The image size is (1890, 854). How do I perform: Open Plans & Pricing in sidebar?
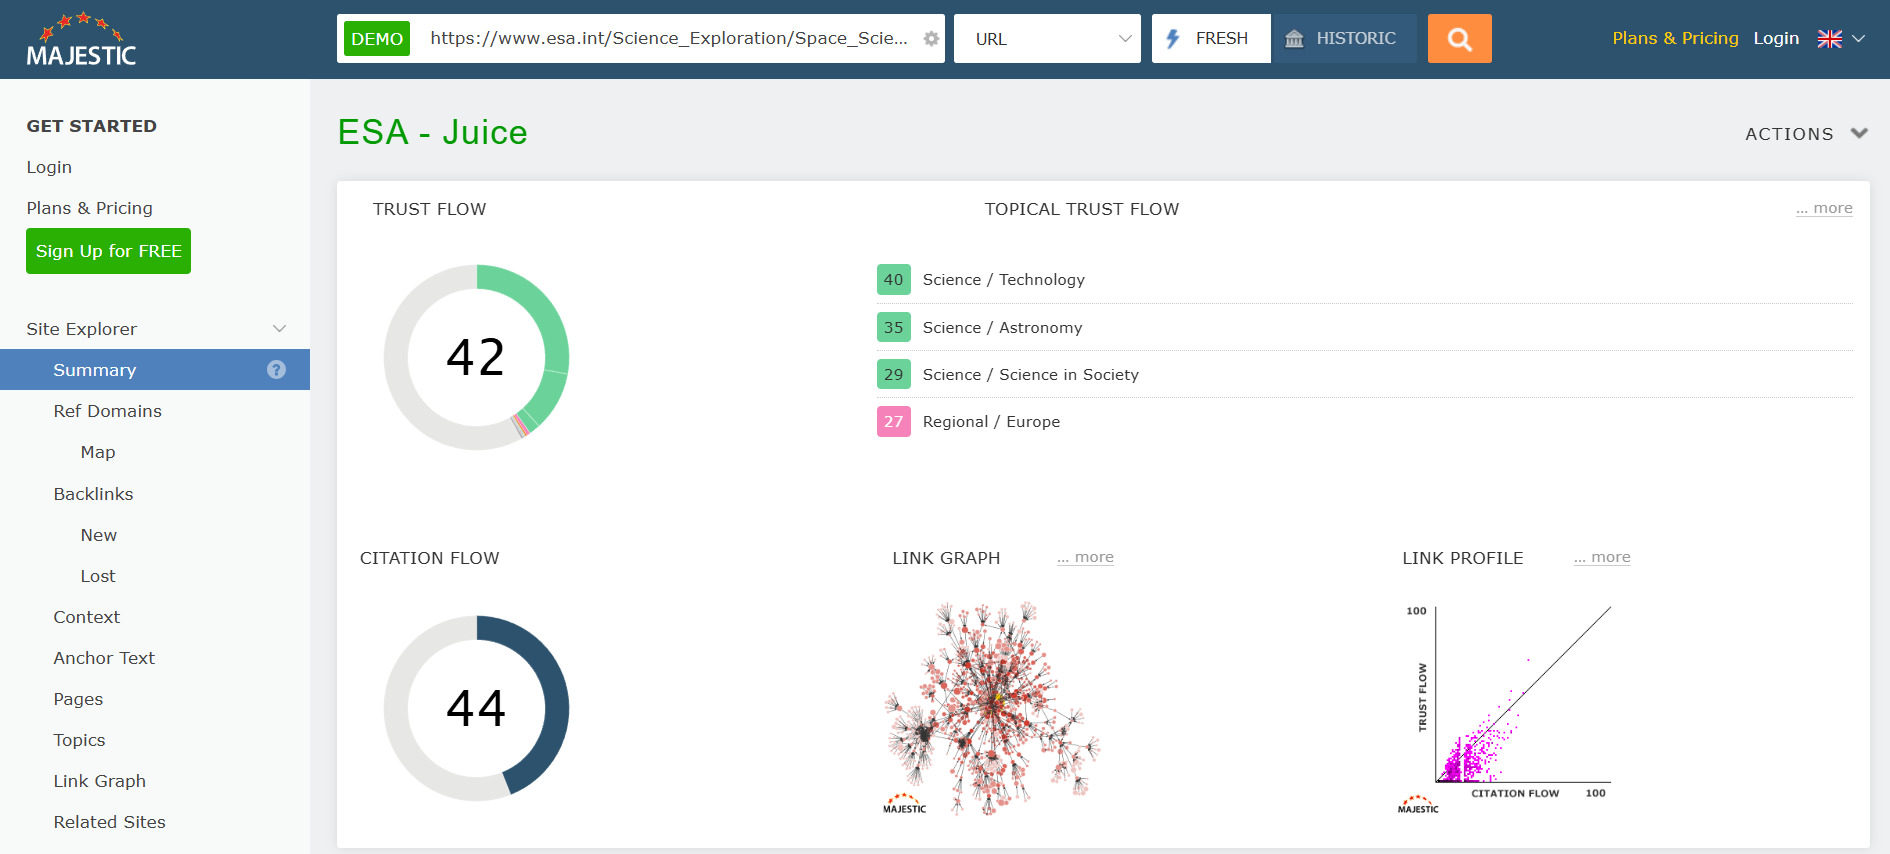(90, 208)
